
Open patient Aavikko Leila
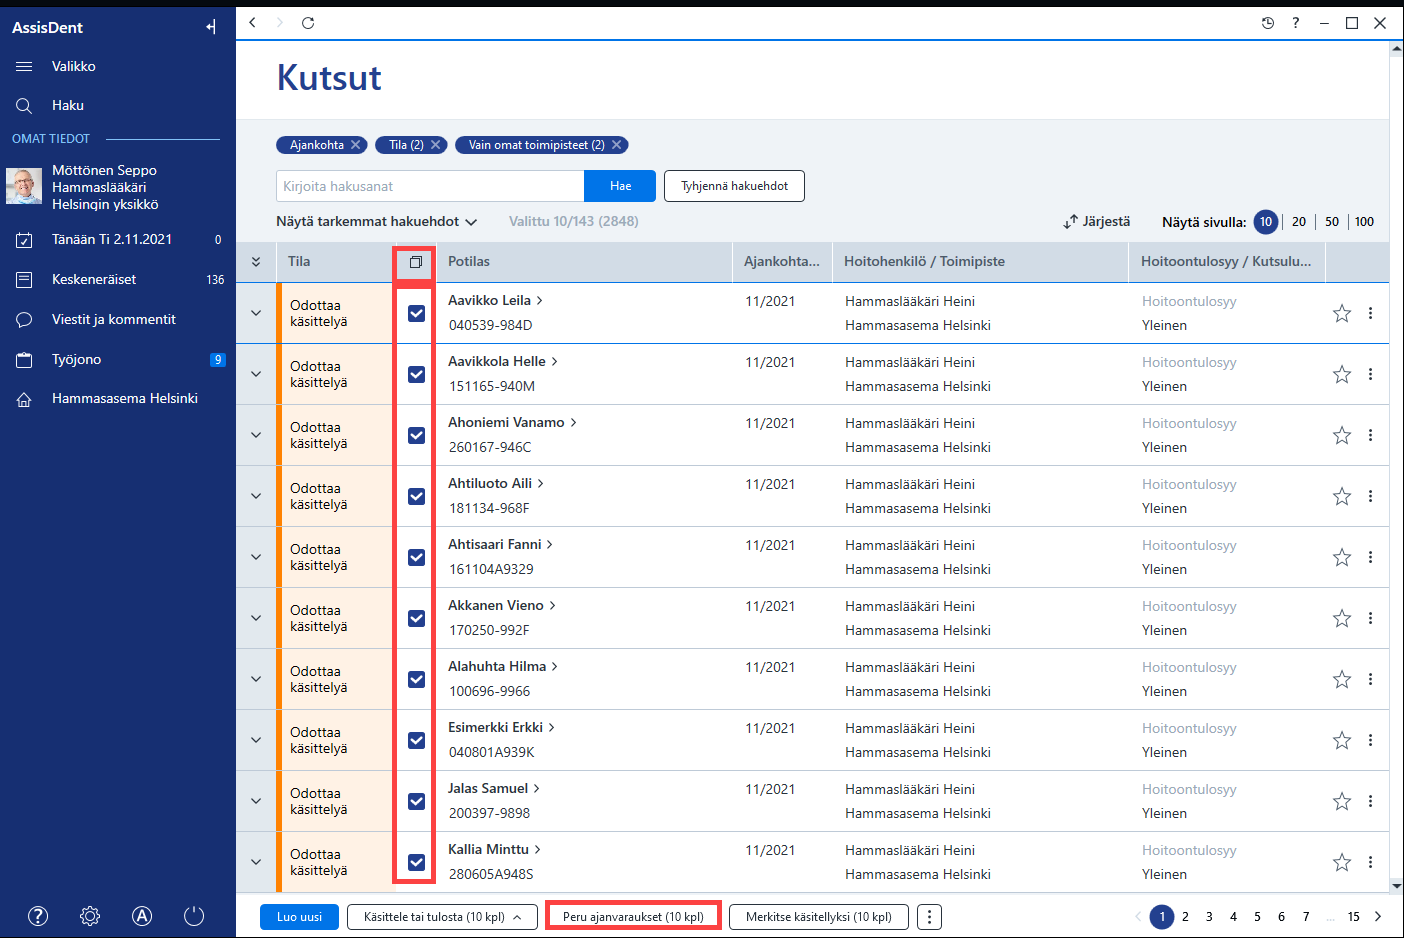(x=495, y=300)
